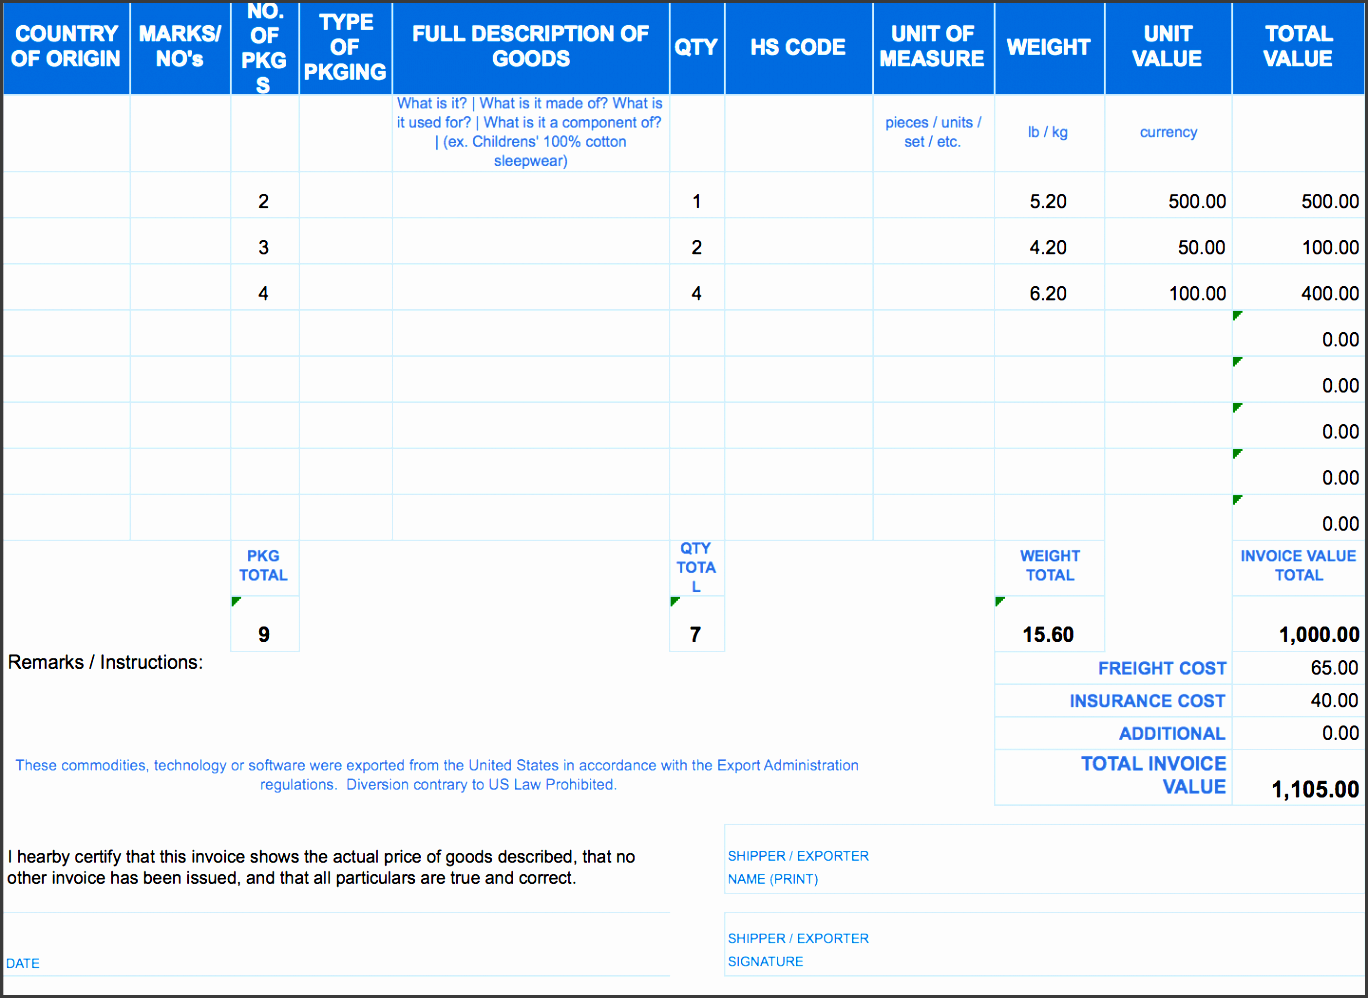Click the goods description hint text cell

pos(530,132)
